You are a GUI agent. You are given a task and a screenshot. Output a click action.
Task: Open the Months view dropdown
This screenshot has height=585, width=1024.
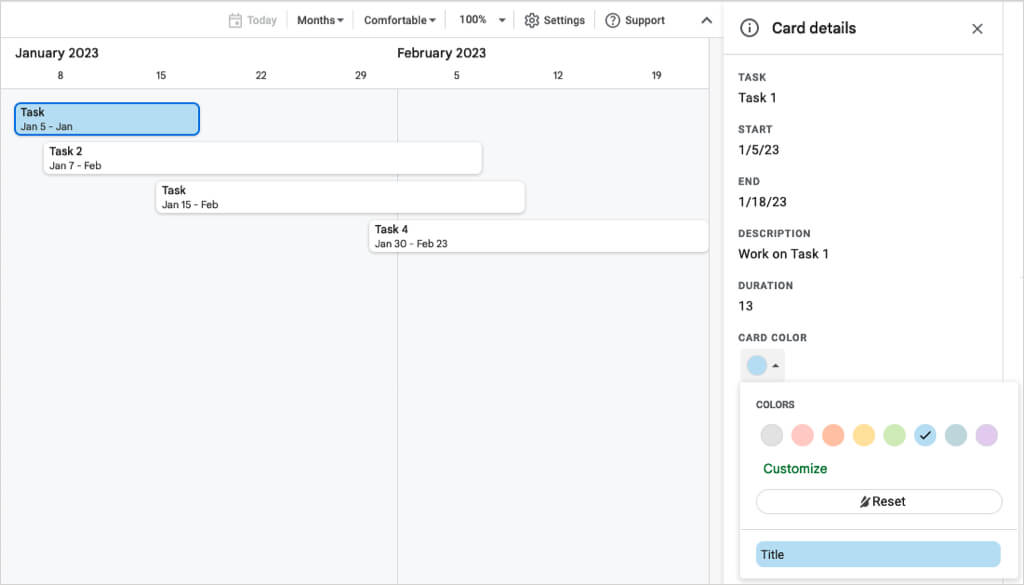click(x=320, y=20)
